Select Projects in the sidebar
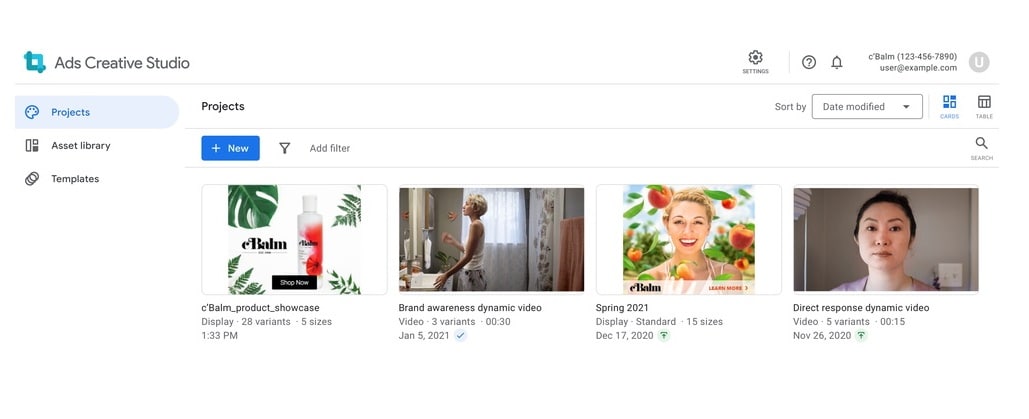Image resolution: width=1029 pixels, height=419 pixels. pyautogui.click(x=97, y=112)
